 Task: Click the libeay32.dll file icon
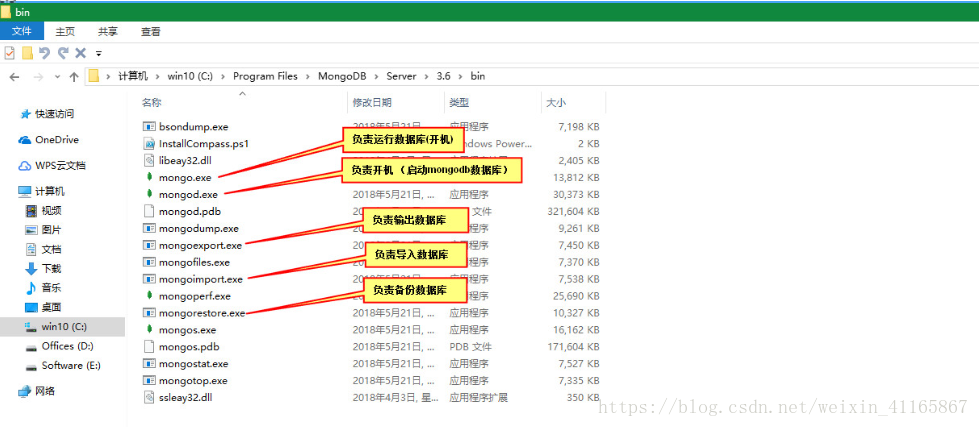pos(149,160)
